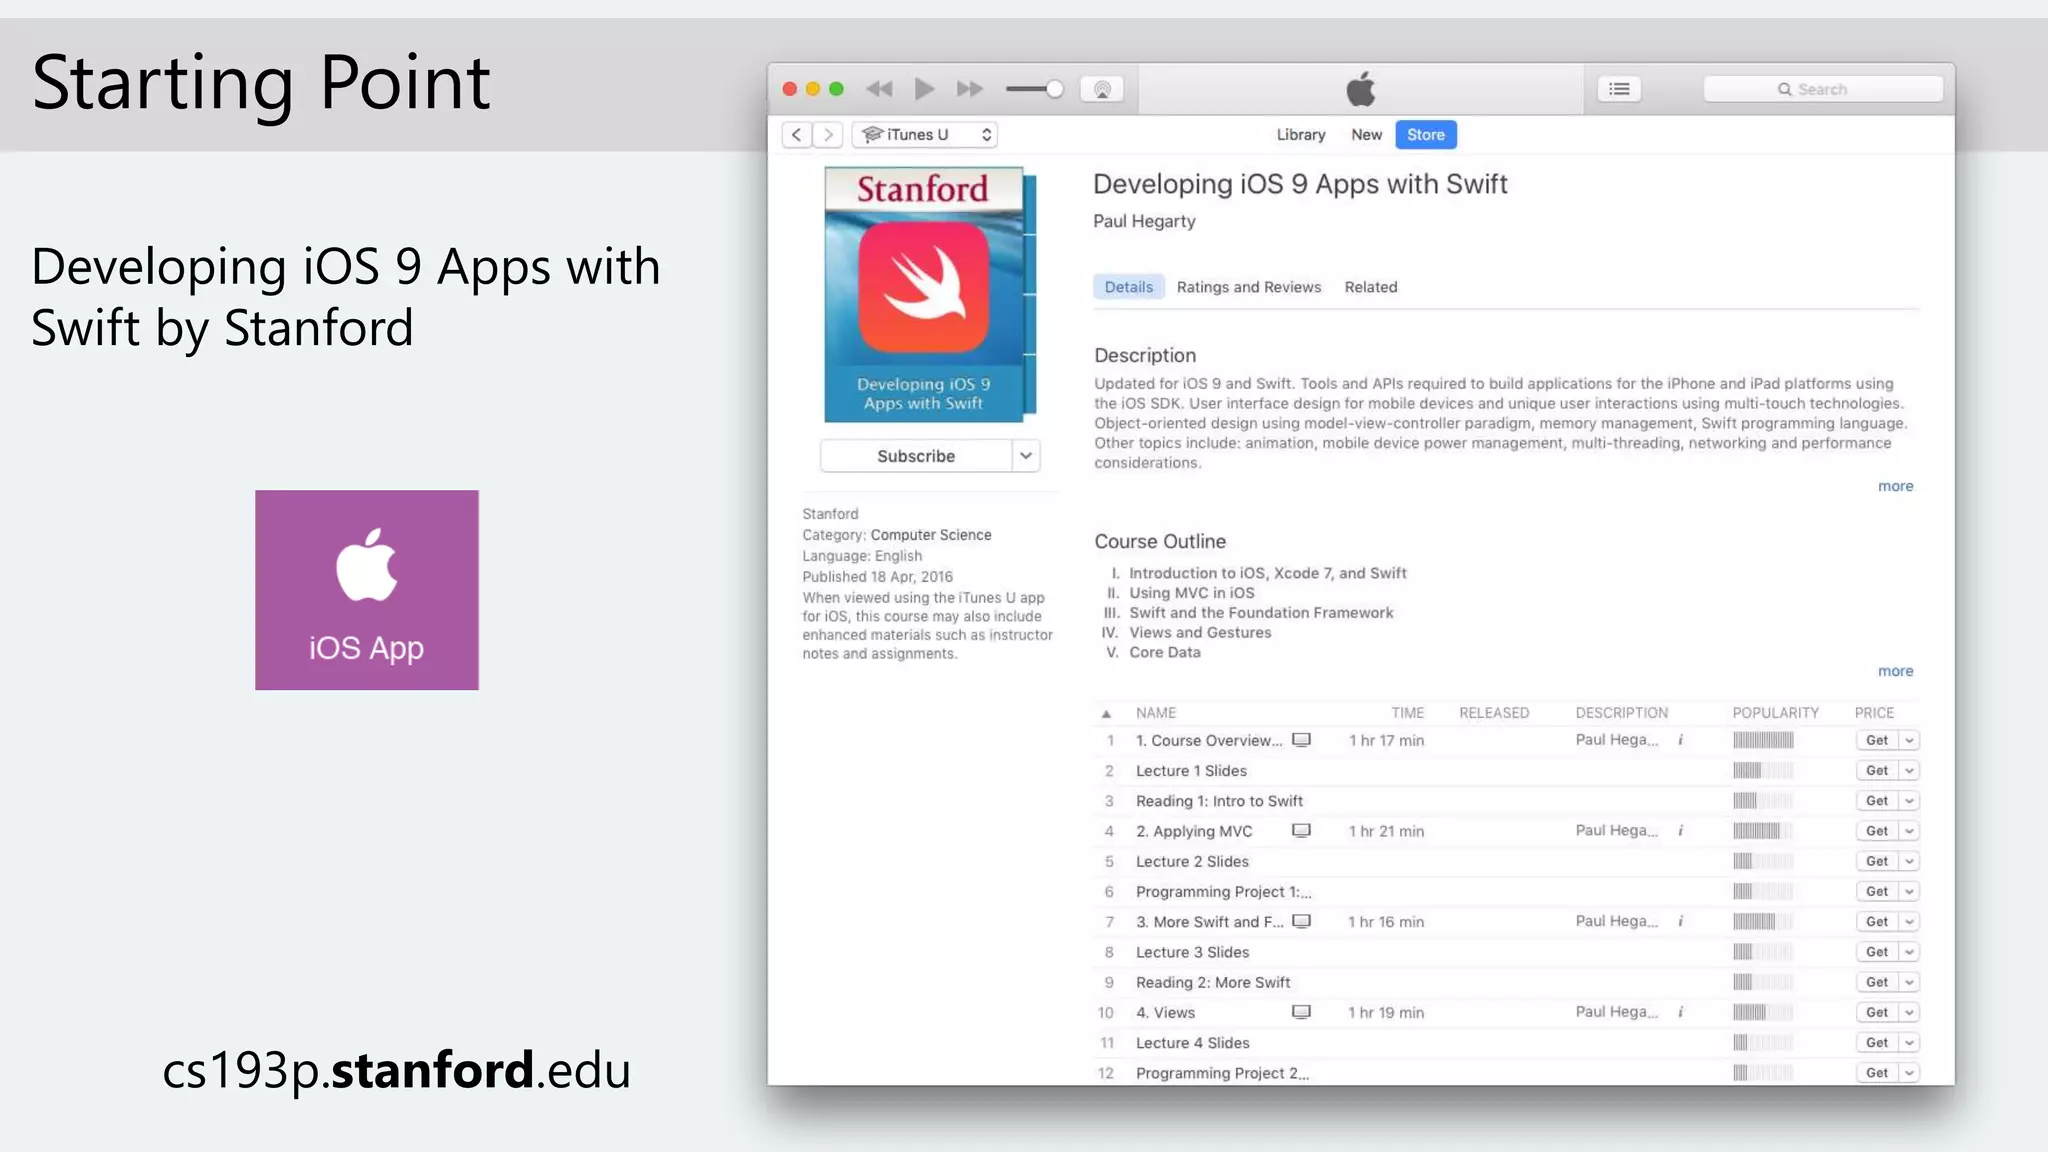Get Reading 2: More Swift

1877,982
